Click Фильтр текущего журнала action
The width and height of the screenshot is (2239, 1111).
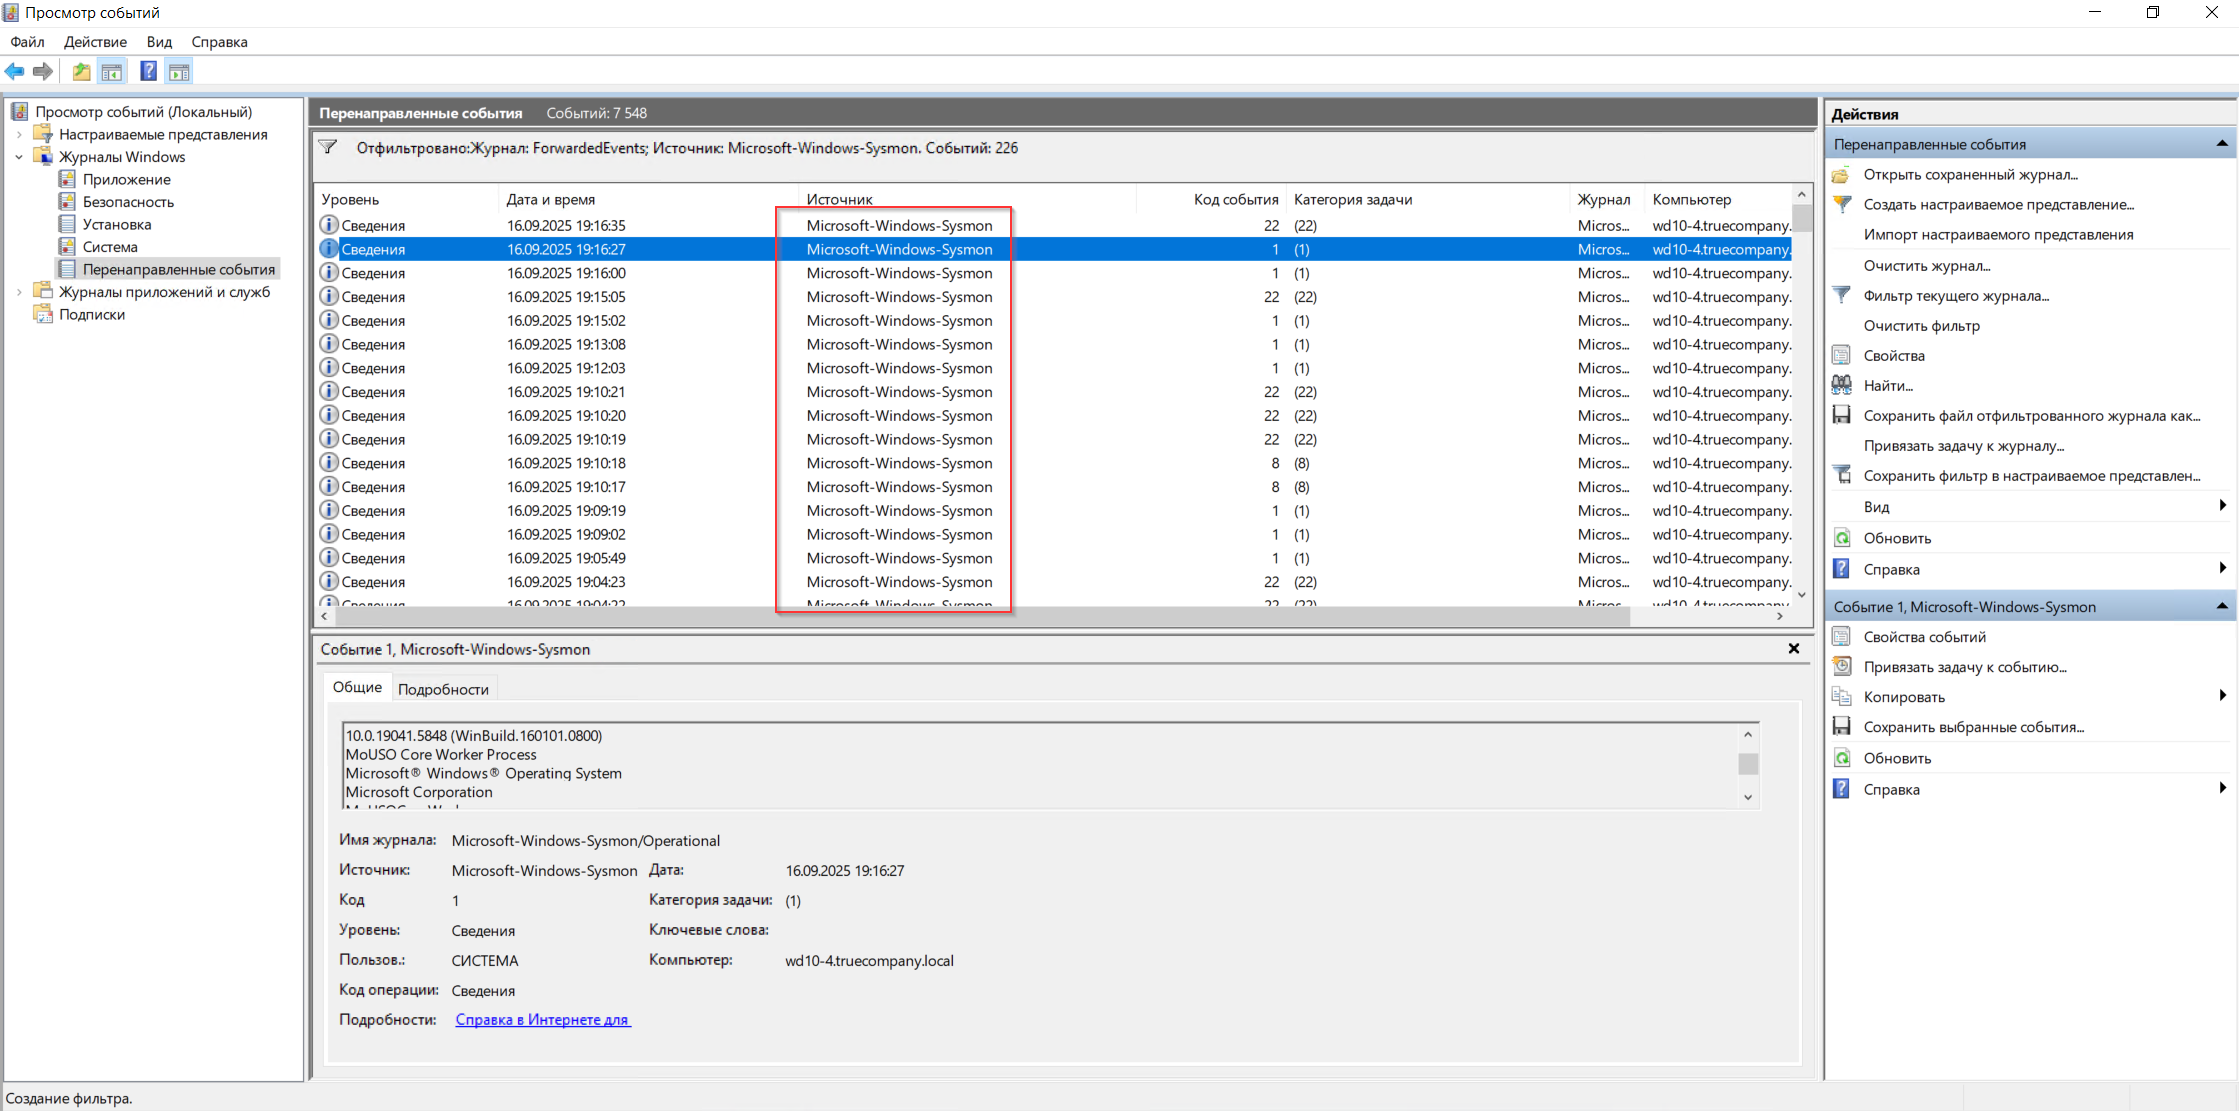pos(1955,295)
